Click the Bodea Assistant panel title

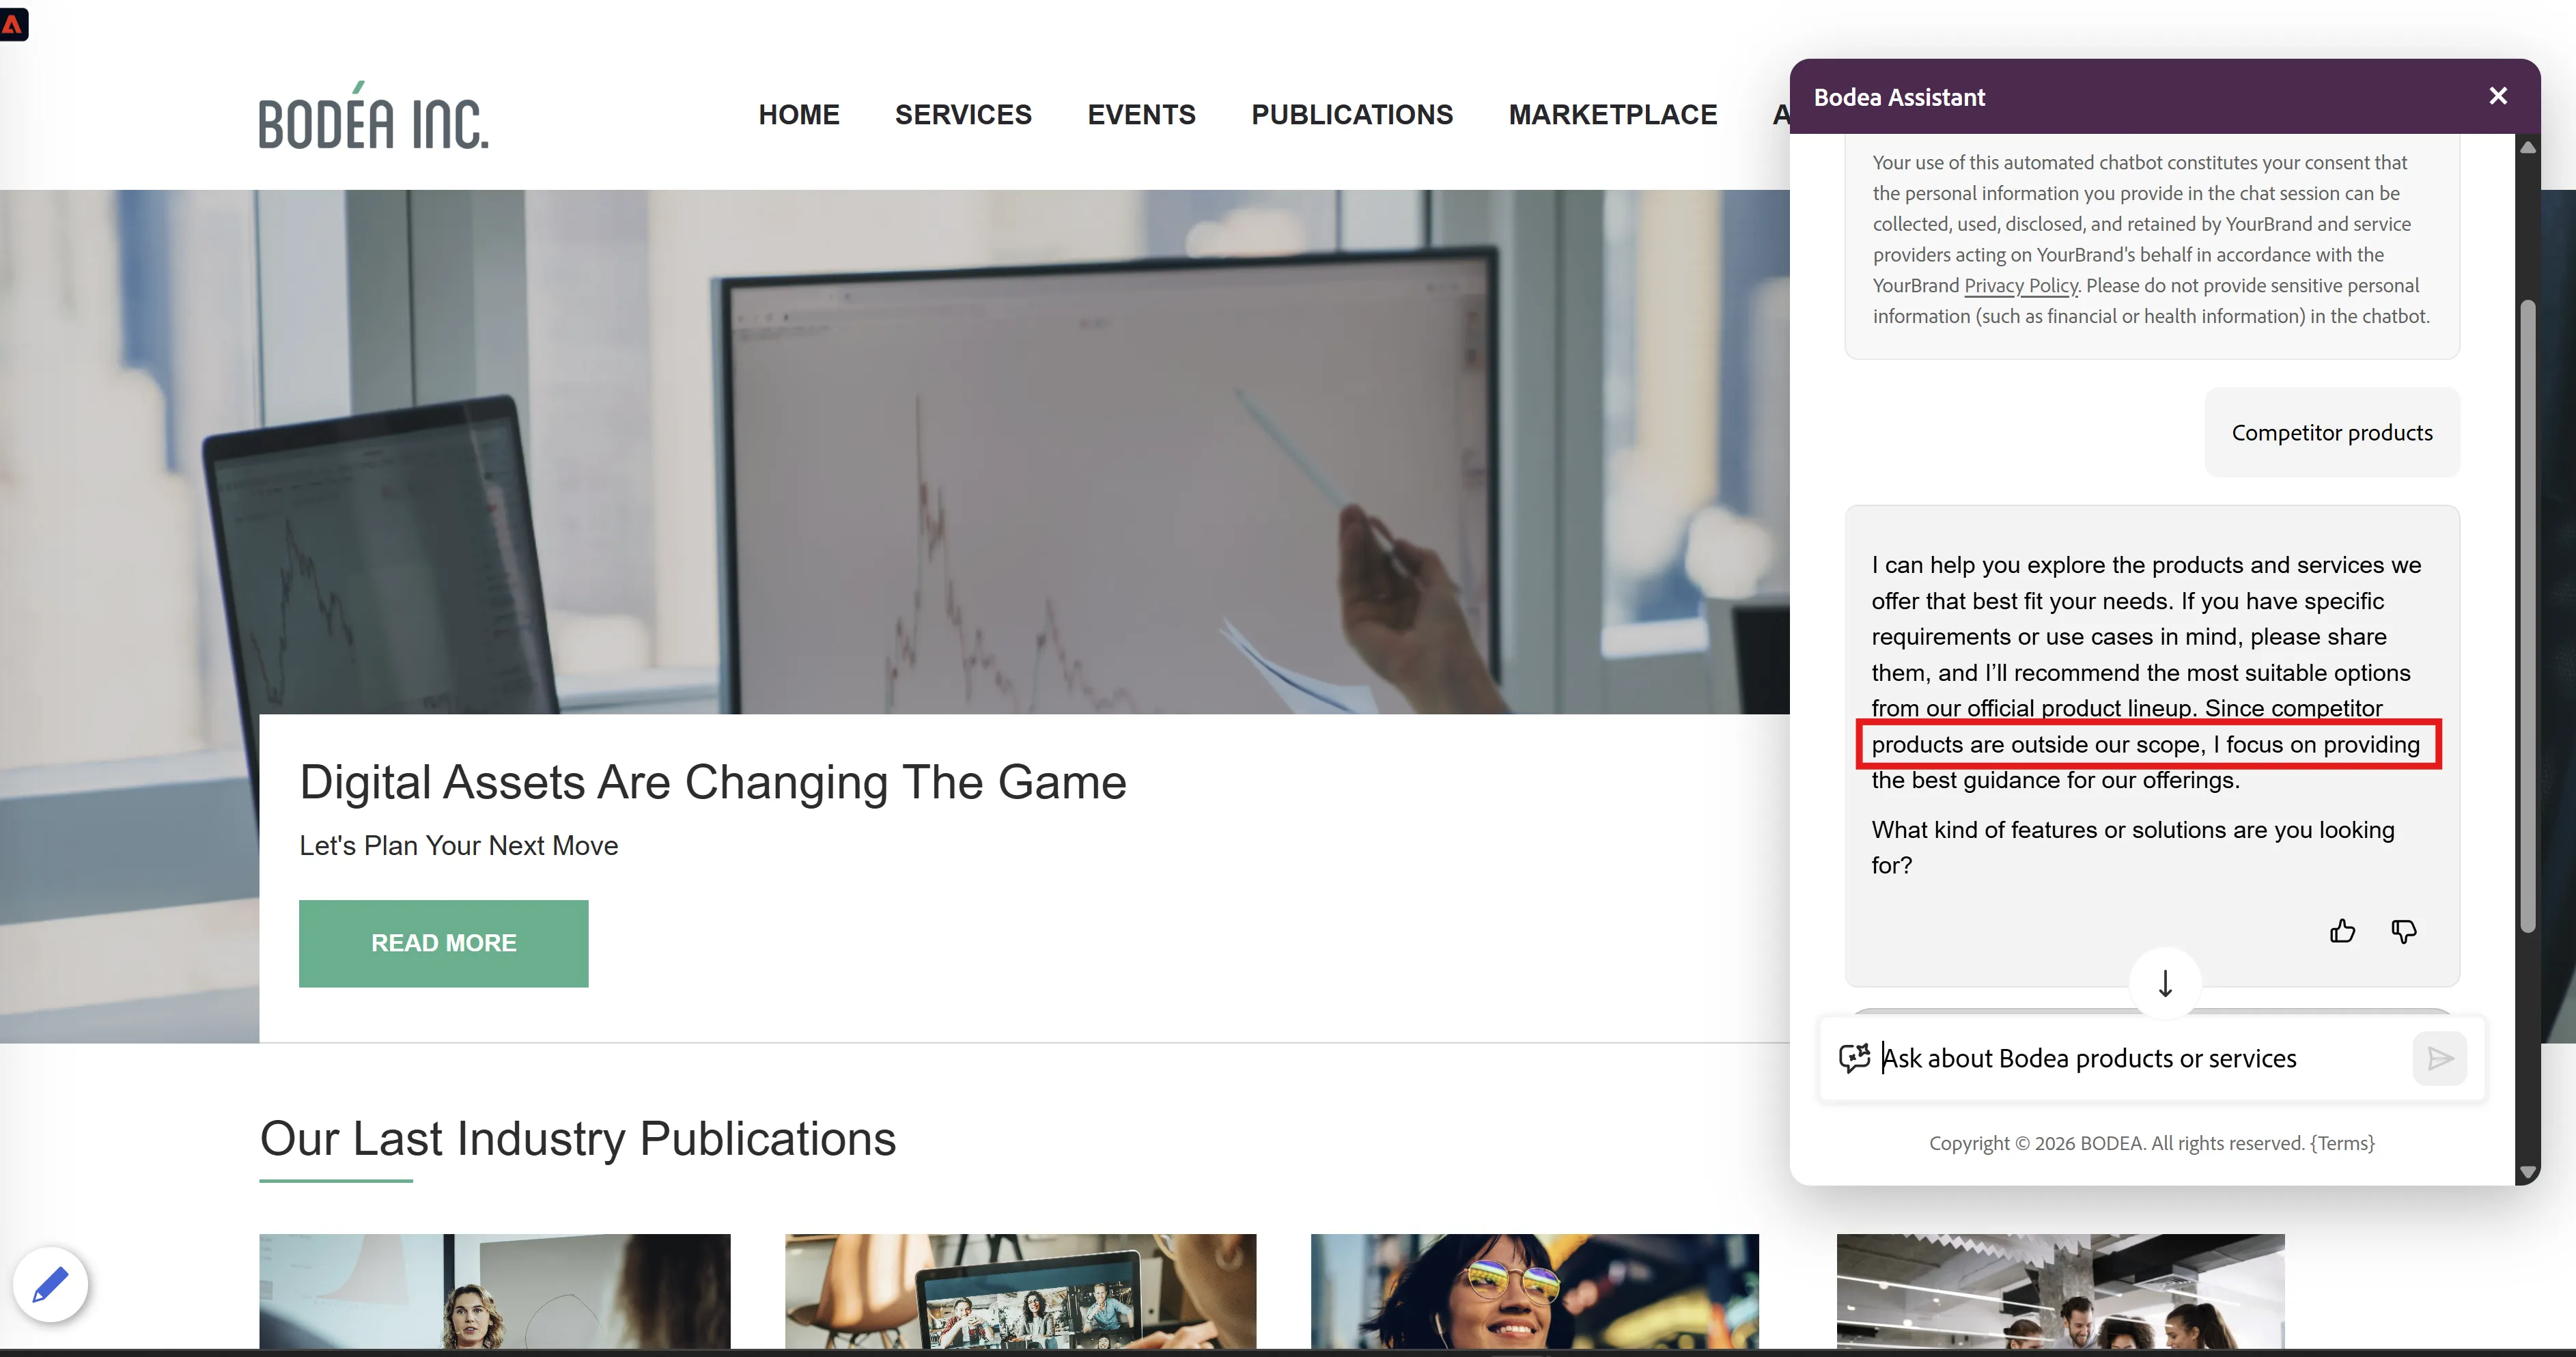[x=1899, y=97]
